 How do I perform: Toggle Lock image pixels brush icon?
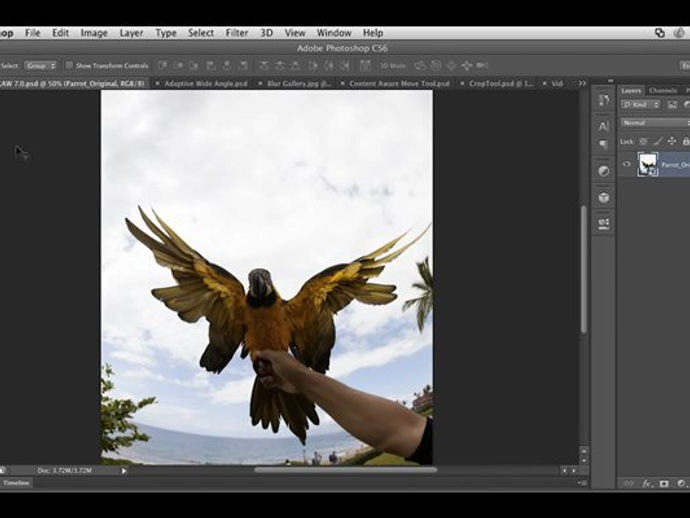[x=657, y=141]
